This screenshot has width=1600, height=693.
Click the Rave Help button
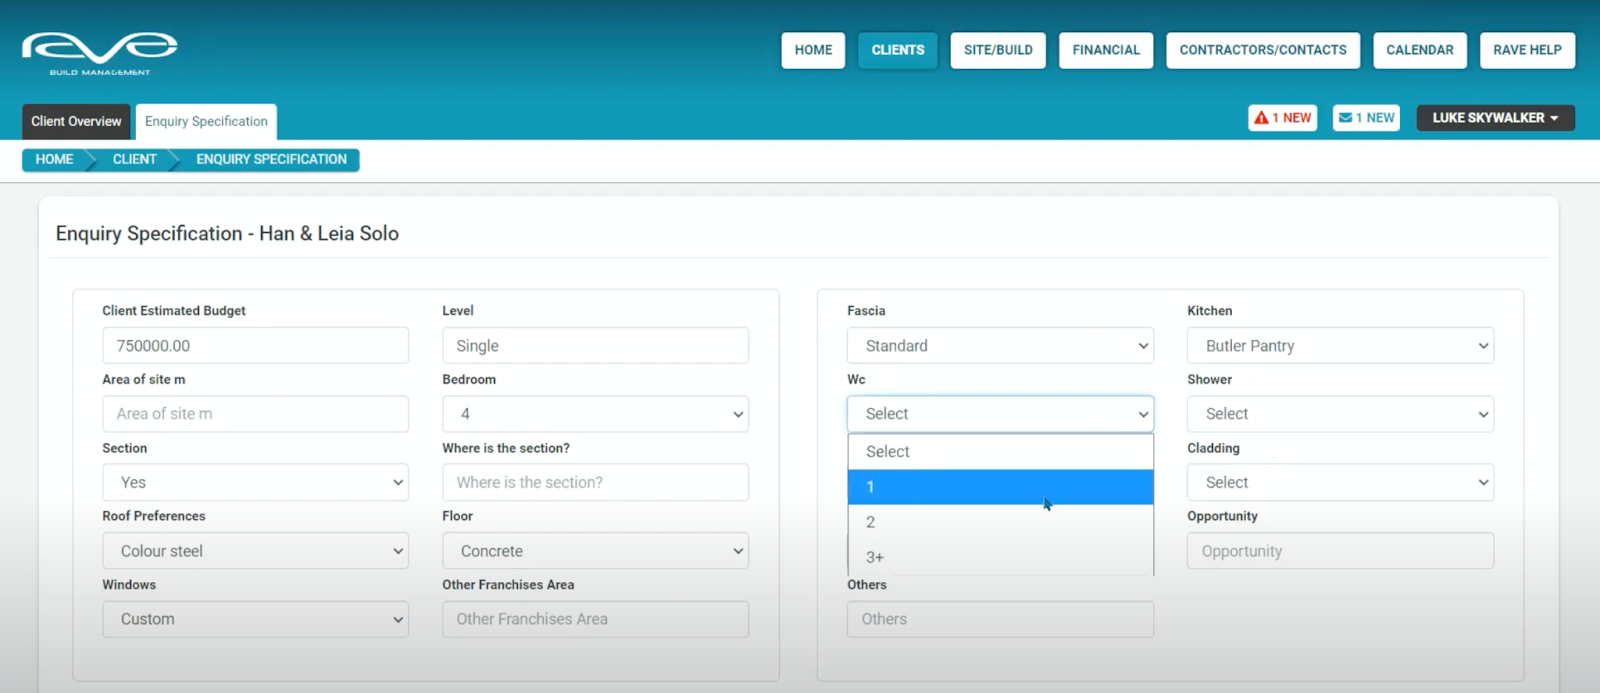[1526, 50]
